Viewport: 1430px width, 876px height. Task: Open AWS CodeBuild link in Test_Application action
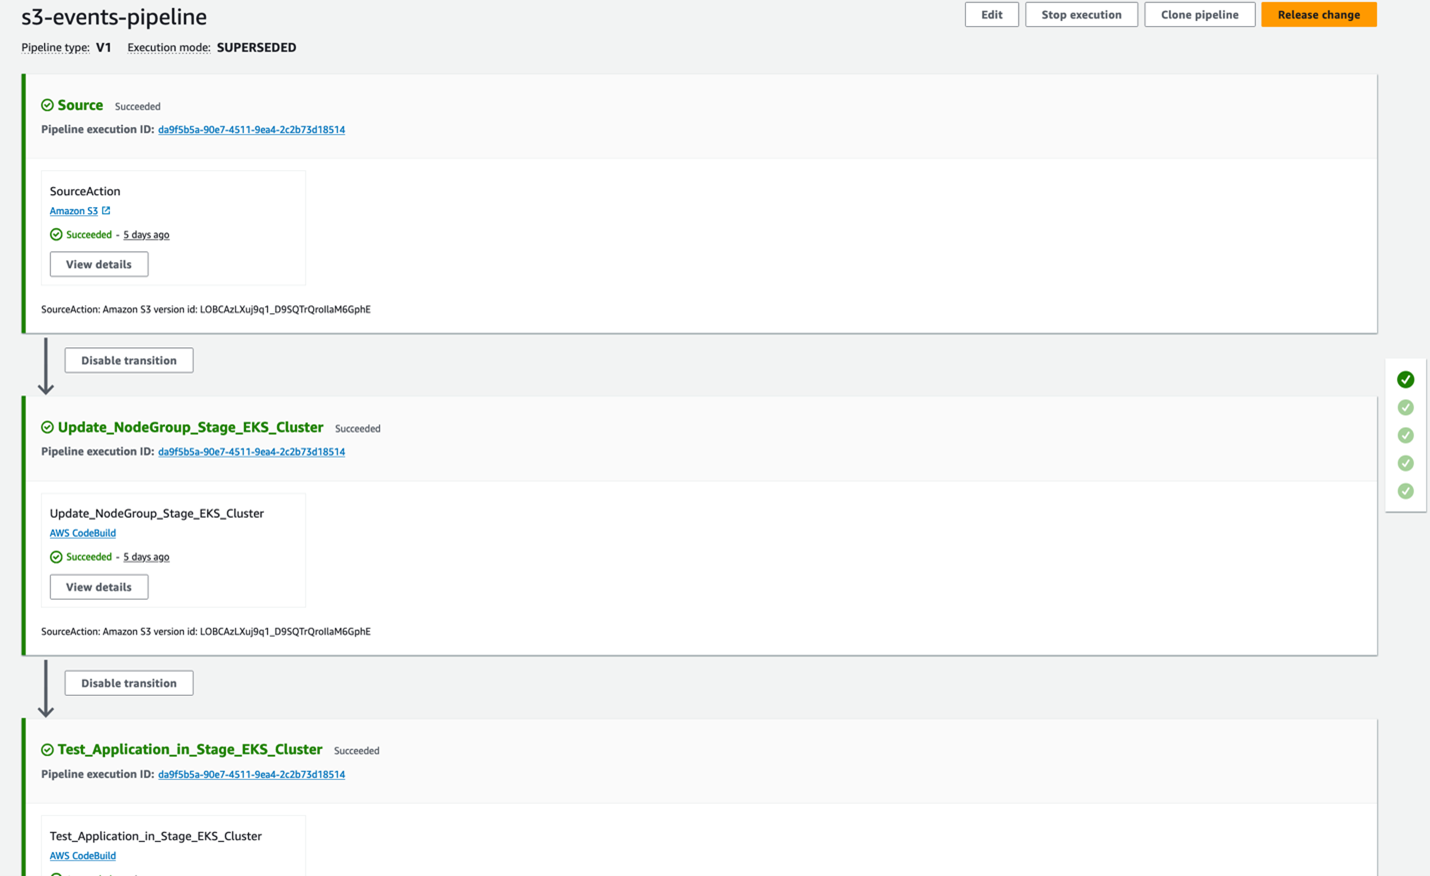click(83, 856)
